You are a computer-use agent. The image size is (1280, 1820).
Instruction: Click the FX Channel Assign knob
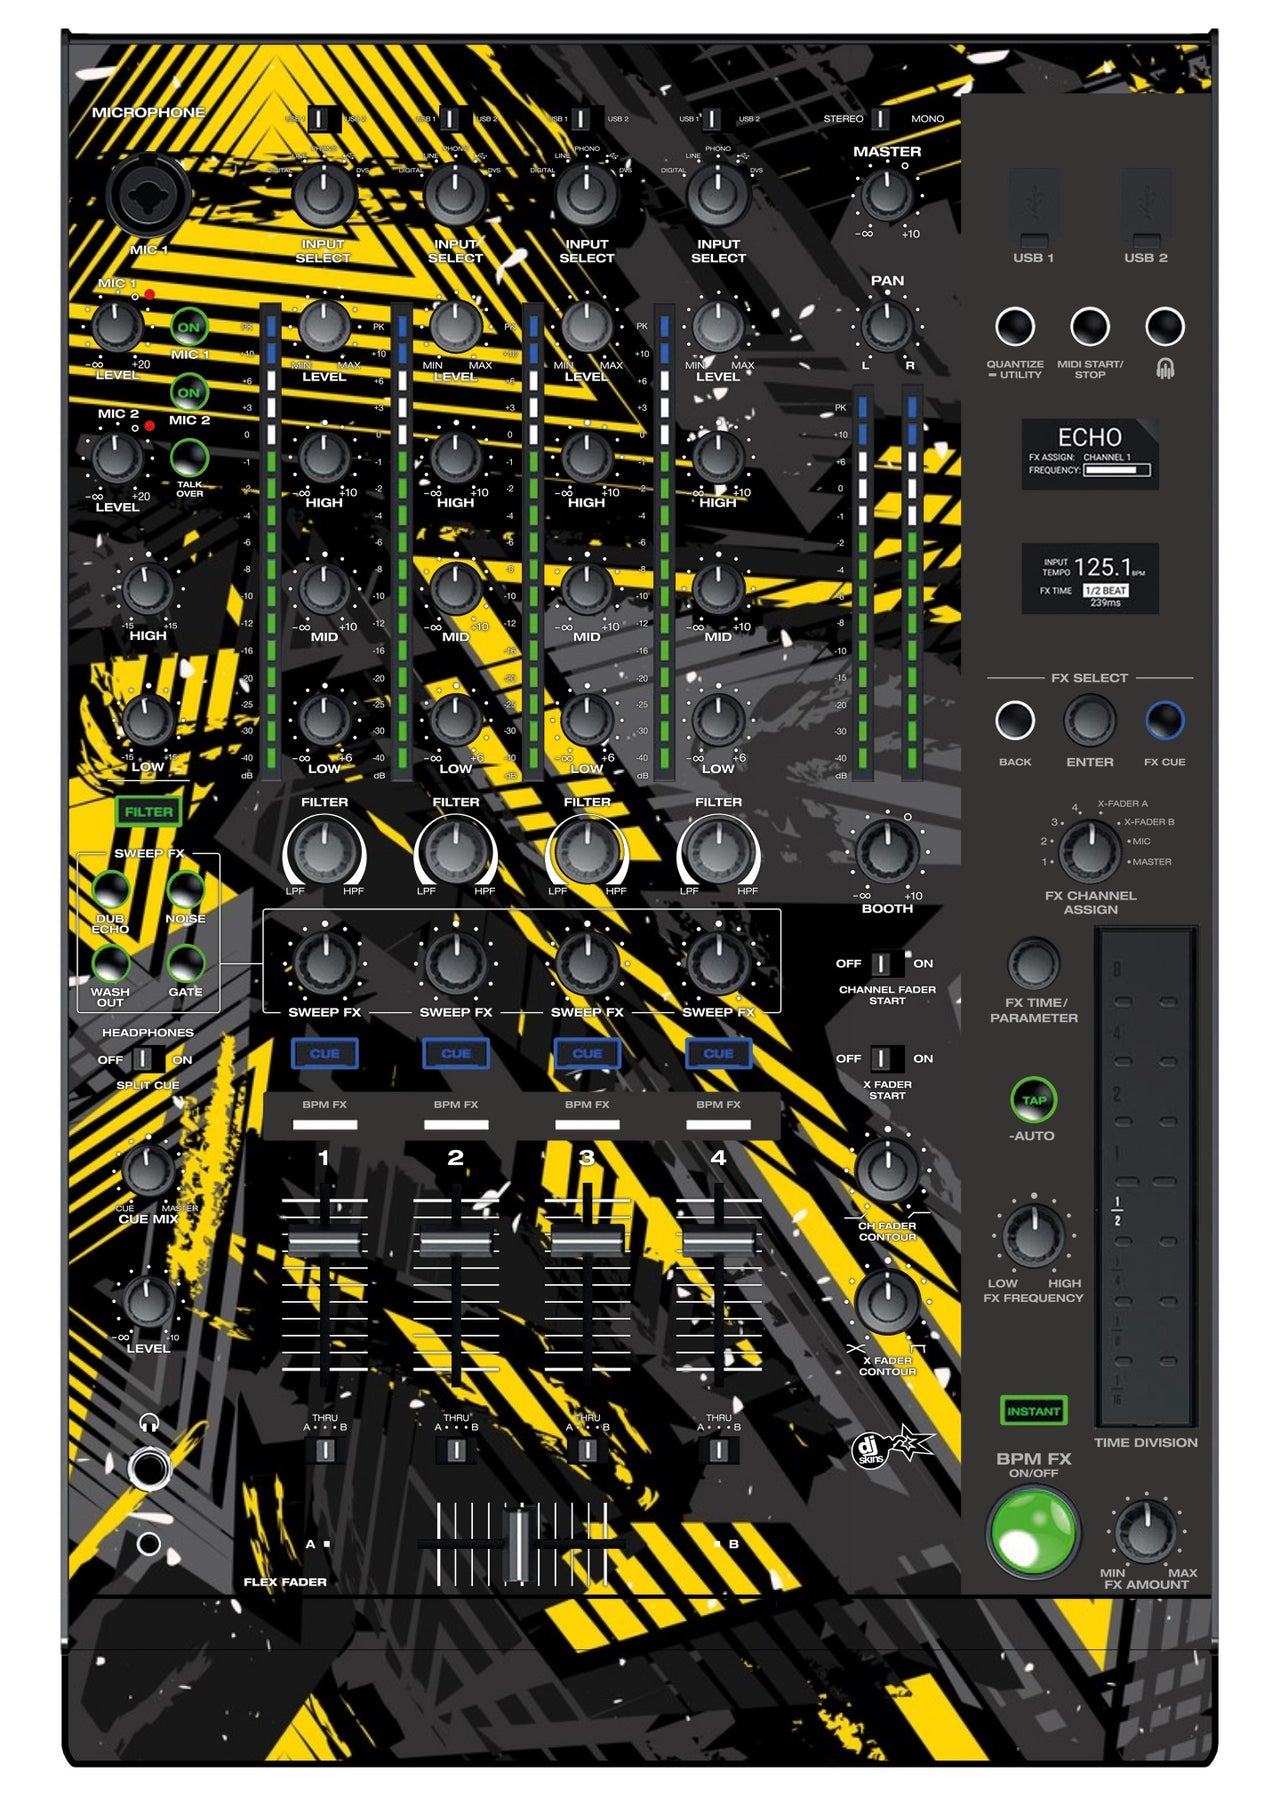click(x=1090, y=851)
